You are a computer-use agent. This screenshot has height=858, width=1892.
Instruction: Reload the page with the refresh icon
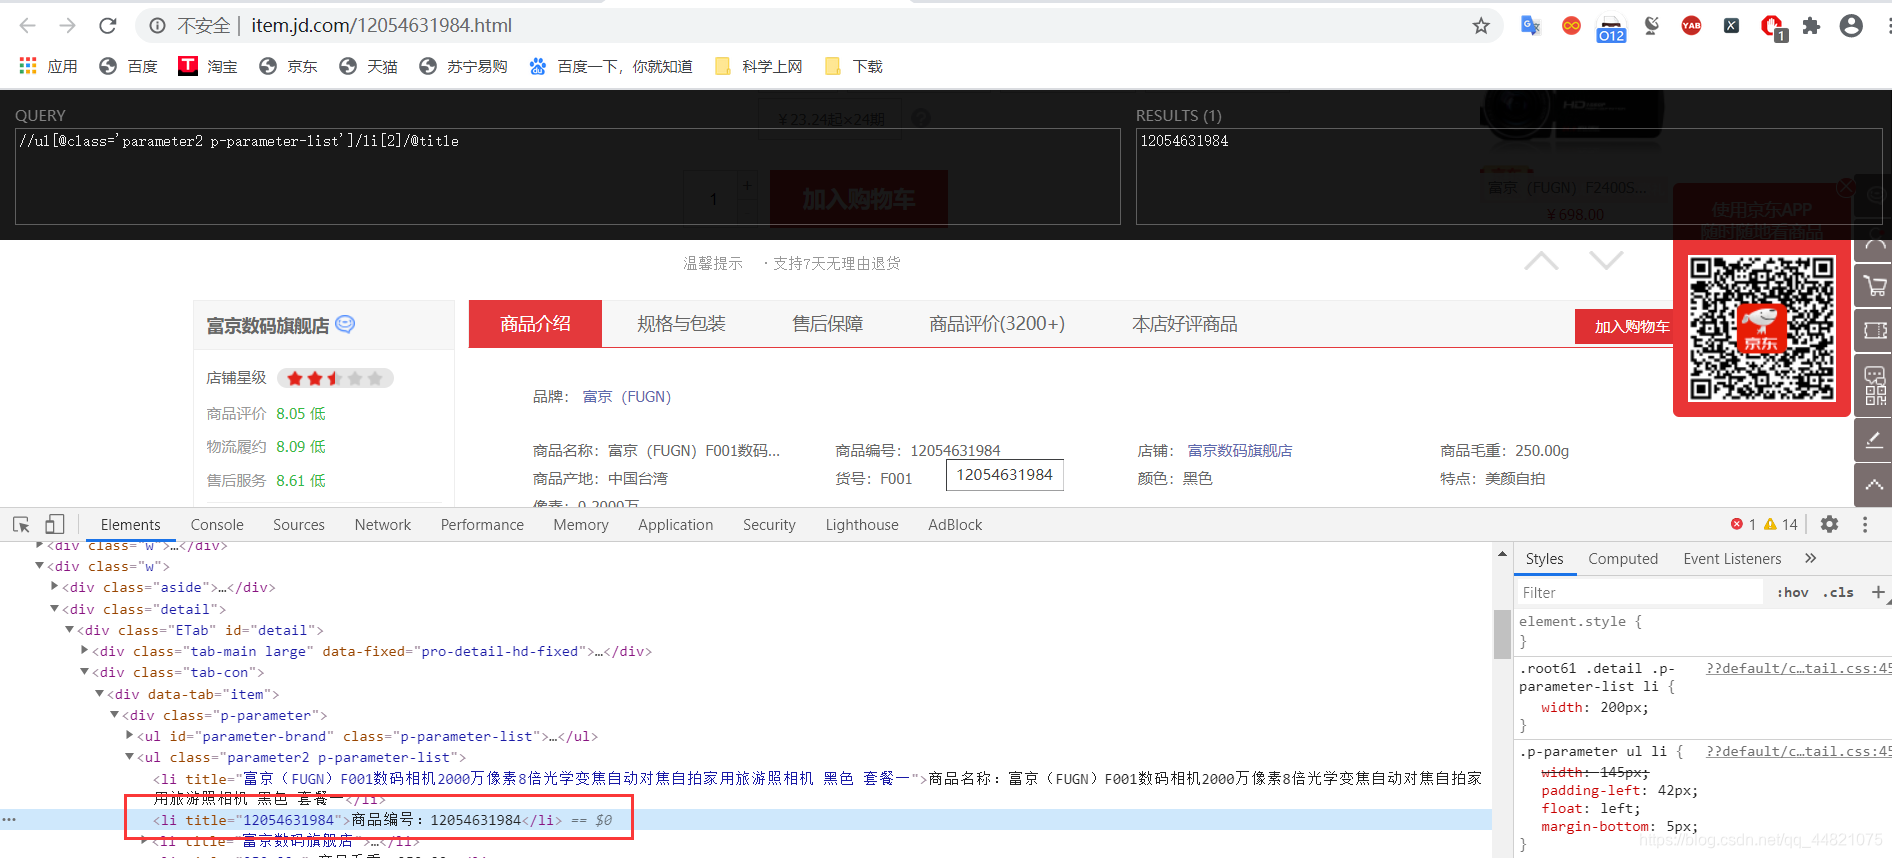[x=108, y=25]
